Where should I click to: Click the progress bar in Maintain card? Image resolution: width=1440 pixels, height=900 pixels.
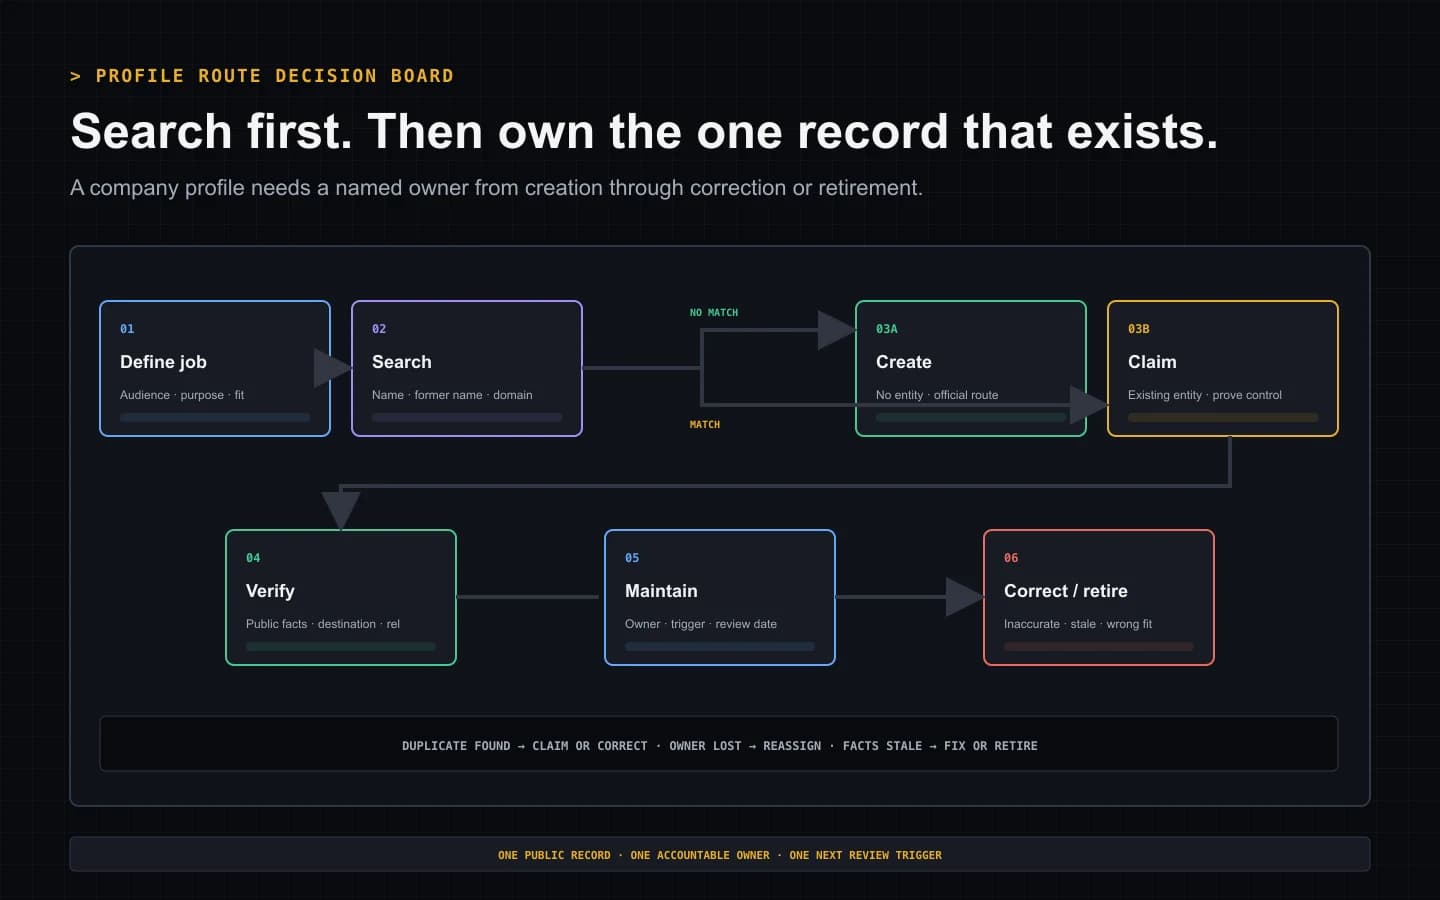[x=720, y=646]
